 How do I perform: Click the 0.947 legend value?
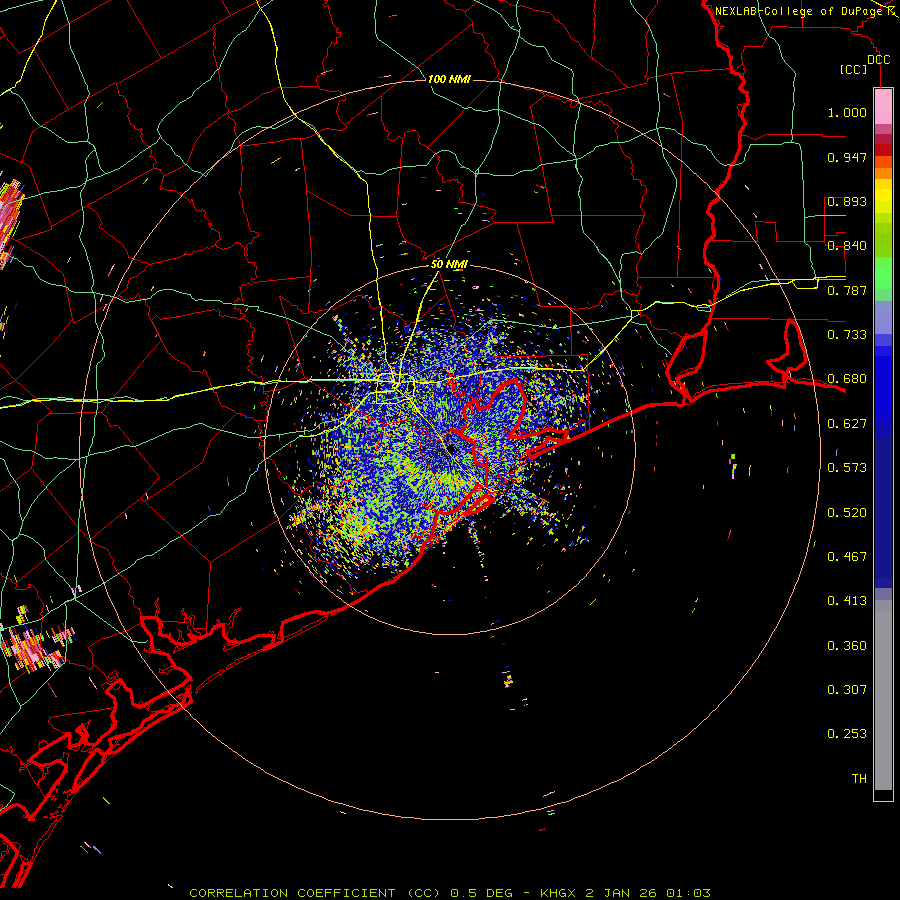pos(847,157)
